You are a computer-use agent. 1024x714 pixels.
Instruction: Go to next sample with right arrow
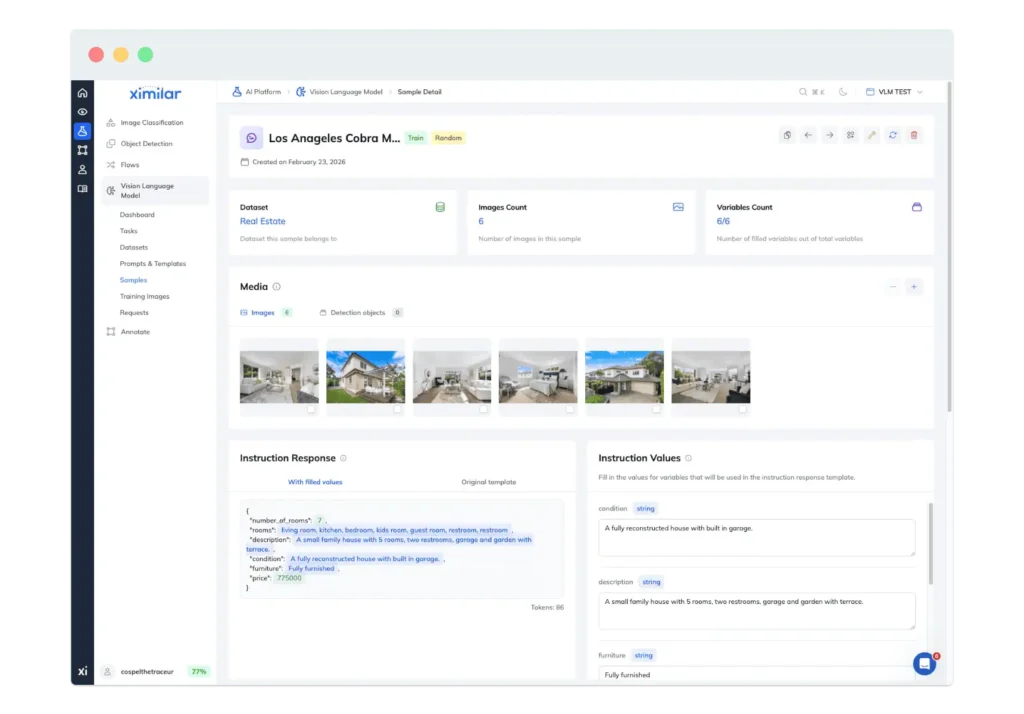(x=830, y=136)
